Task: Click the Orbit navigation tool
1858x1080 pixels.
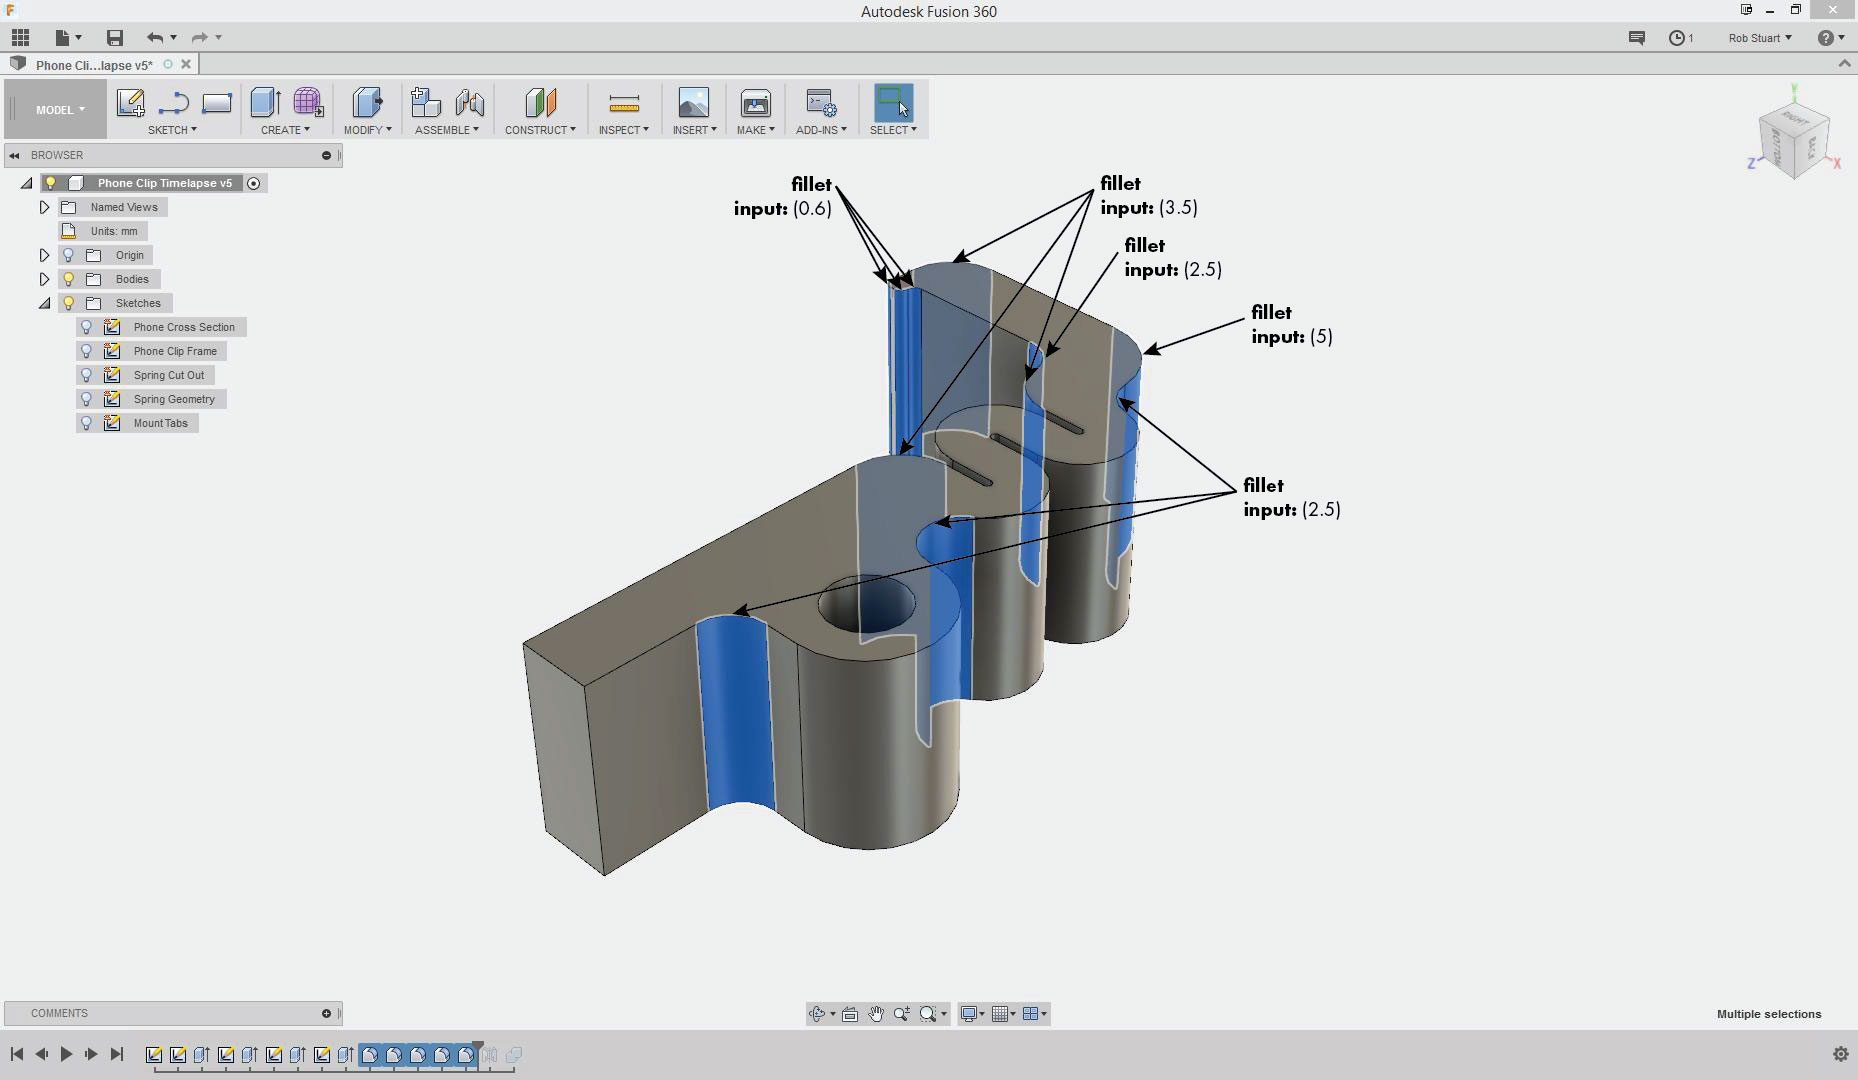Action: 817,1014
